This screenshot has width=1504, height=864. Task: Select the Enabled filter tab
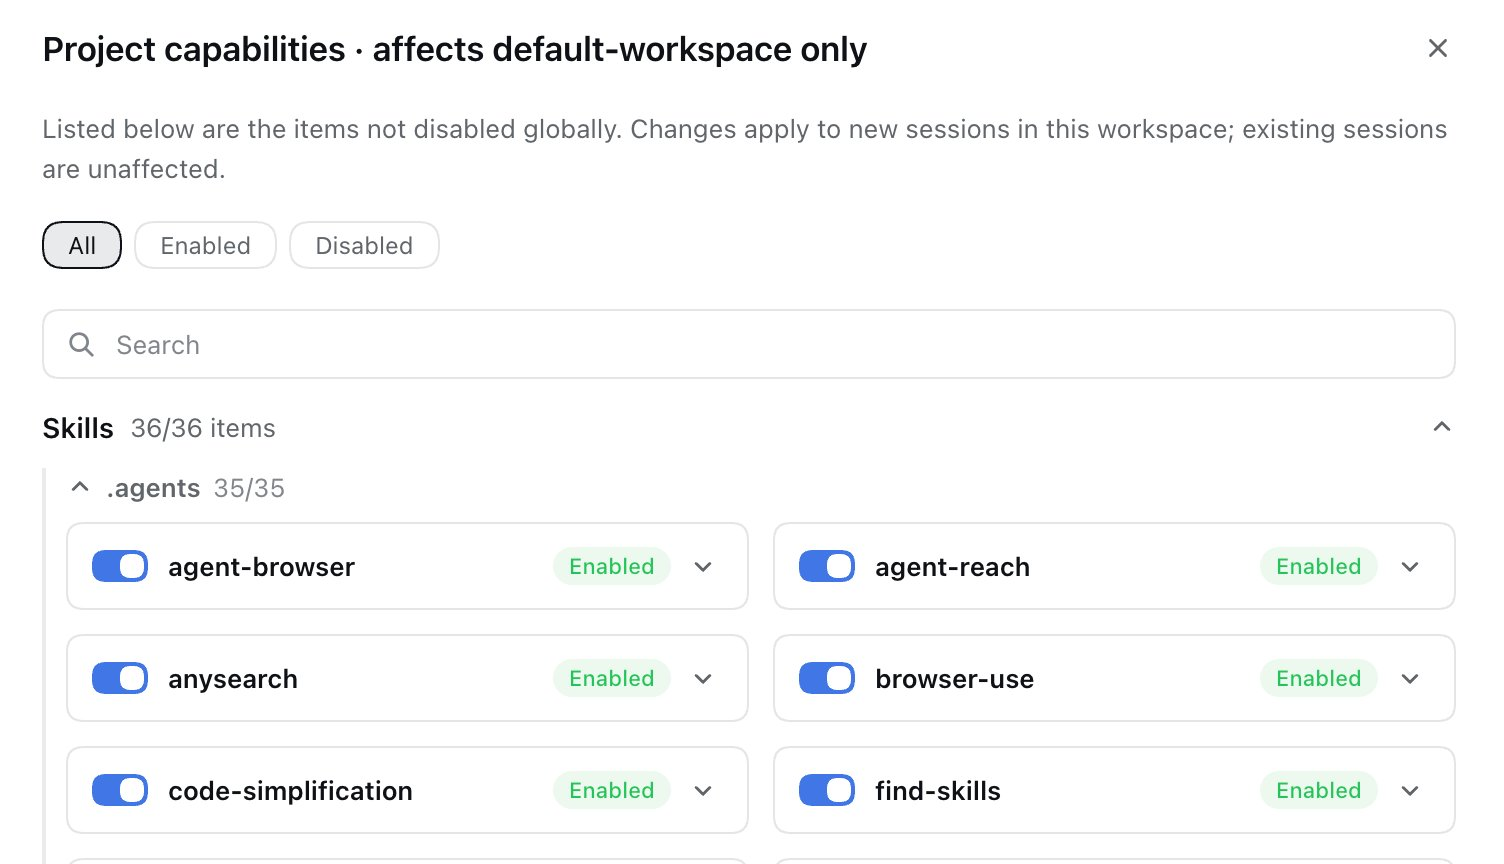click(205, 245)
